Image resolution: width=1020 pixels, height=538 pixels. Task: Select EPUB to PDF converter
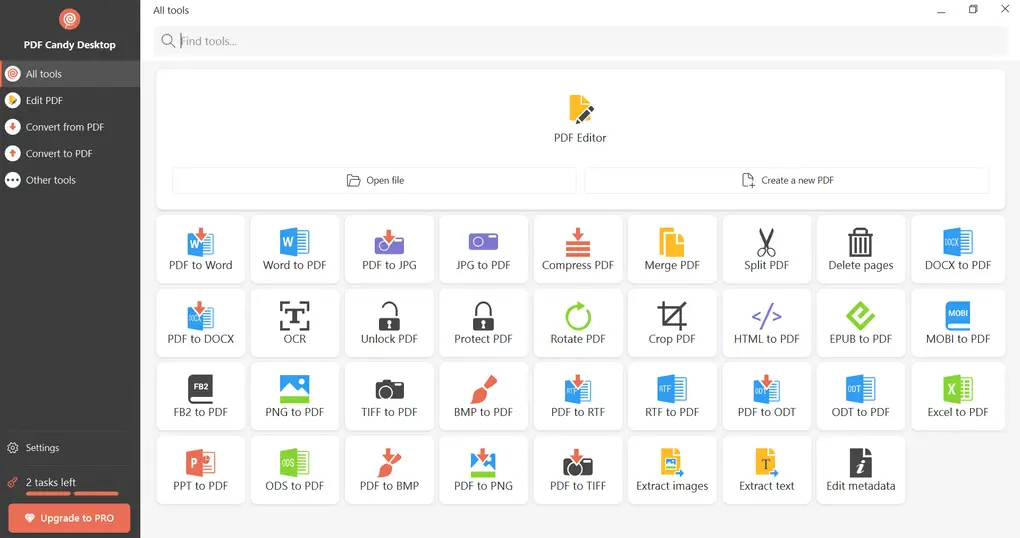(861, 323)
